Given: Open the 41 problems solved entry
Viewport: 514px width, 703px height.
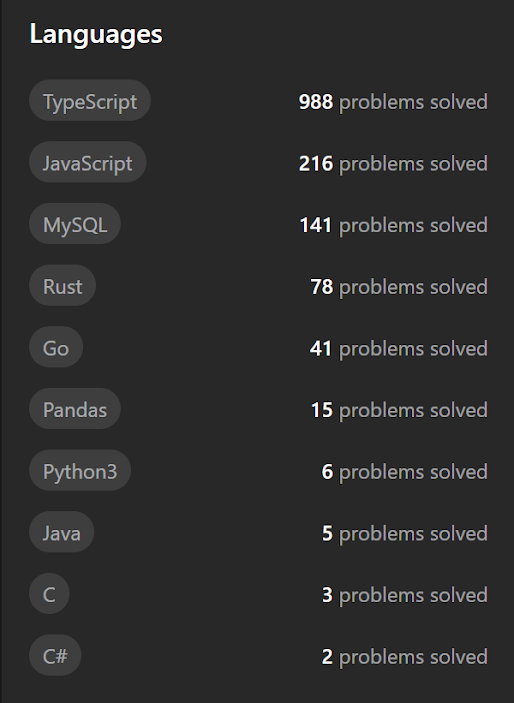Looking at the screenshot, I should [399, 348].
